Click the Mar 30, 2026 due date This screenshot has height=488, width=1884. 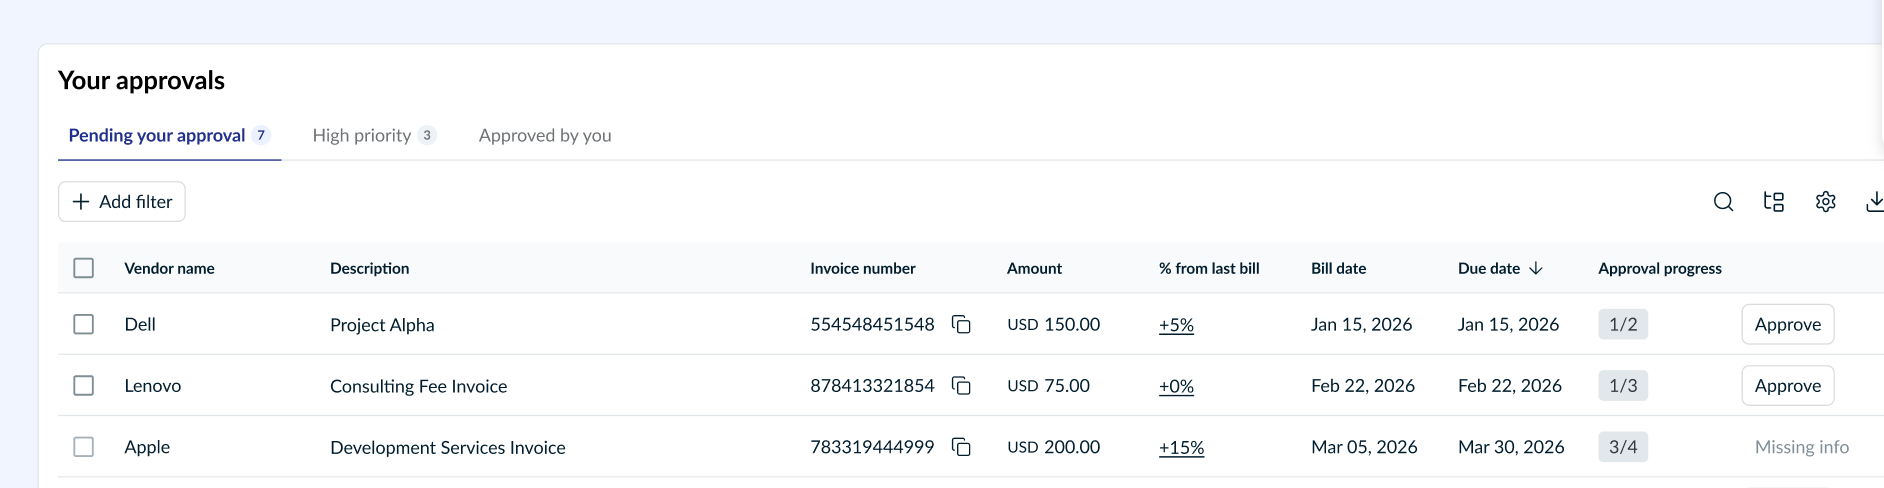coord(1511,447)
